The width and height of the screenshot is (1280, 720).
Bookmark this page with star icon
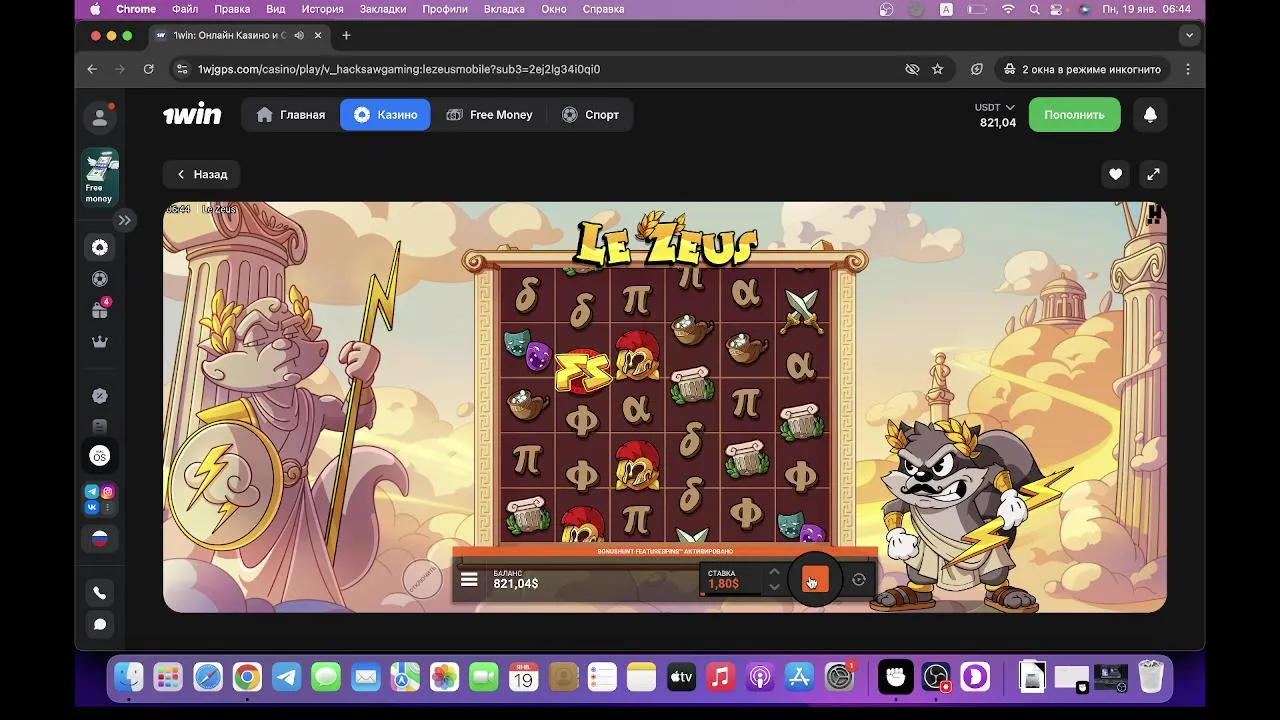[x=937, y=69]
